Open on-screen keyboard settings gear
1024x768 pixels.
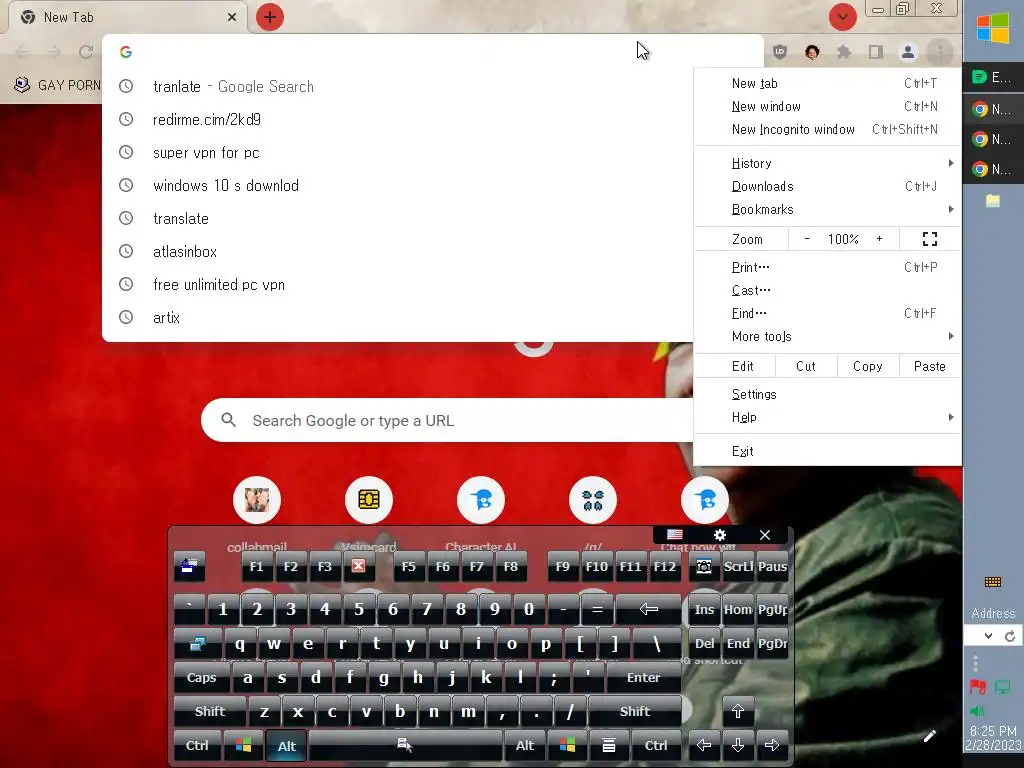720,535
